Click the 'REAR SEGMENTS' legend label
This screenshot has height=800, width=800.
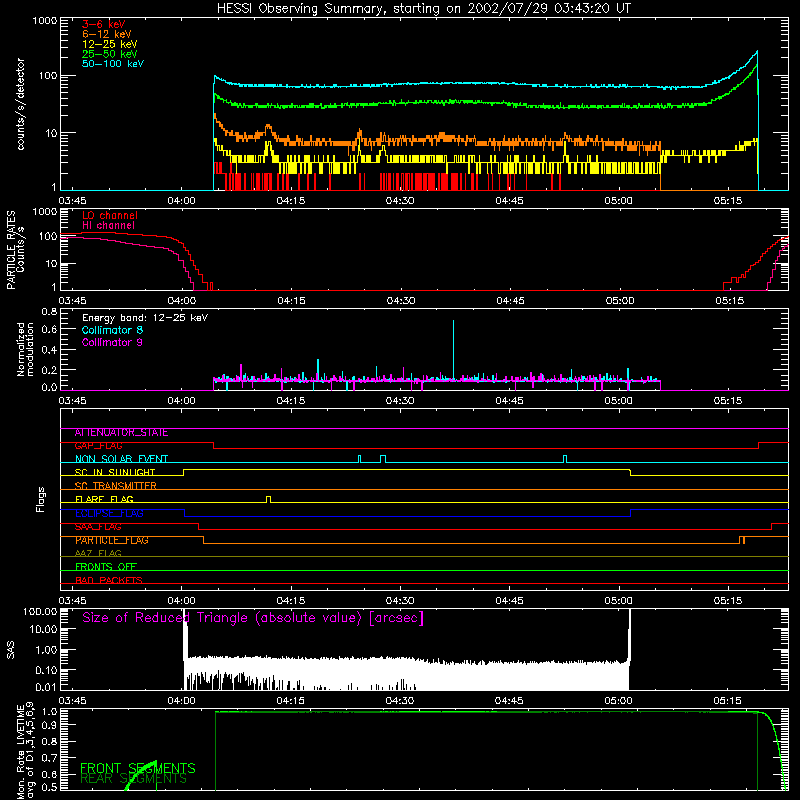(134, 779)
